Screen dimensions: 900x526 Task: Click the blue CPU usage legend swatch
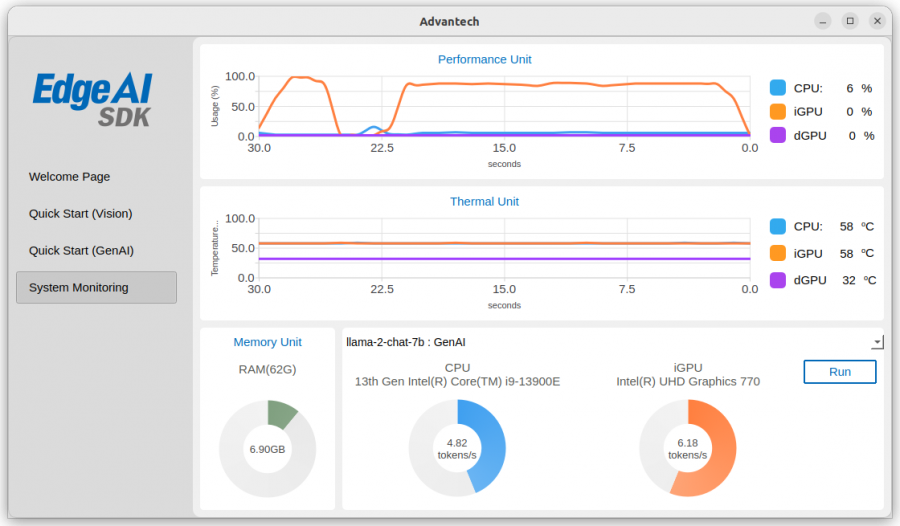778,88
